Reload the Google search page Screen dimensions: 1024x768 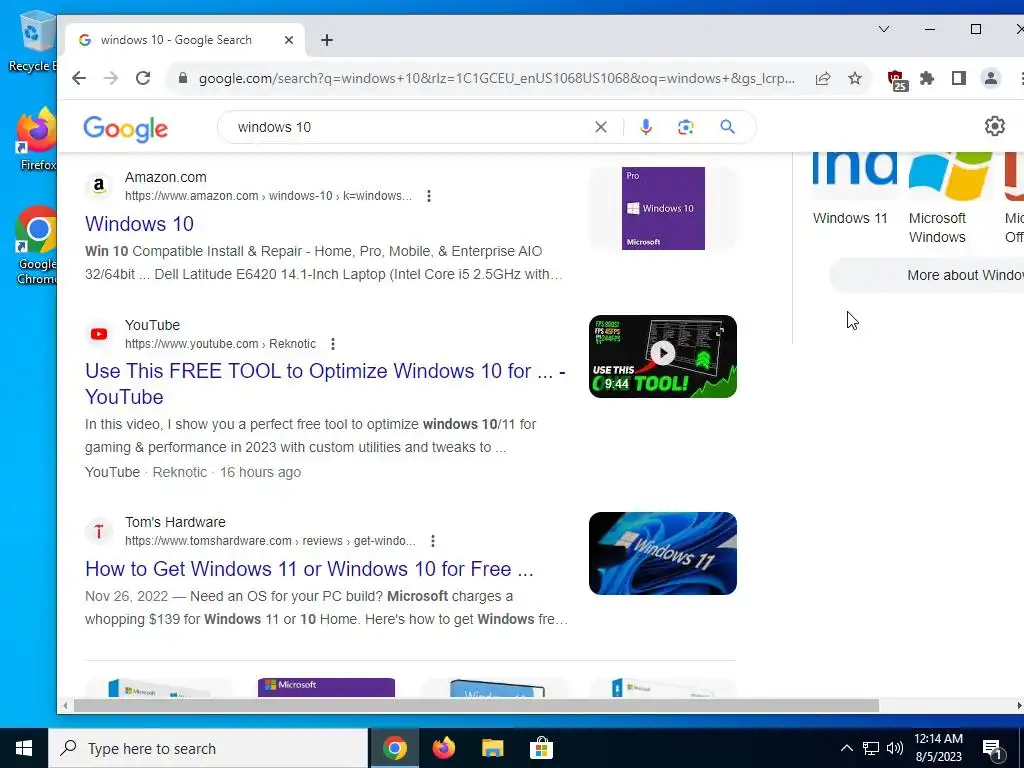143,78
